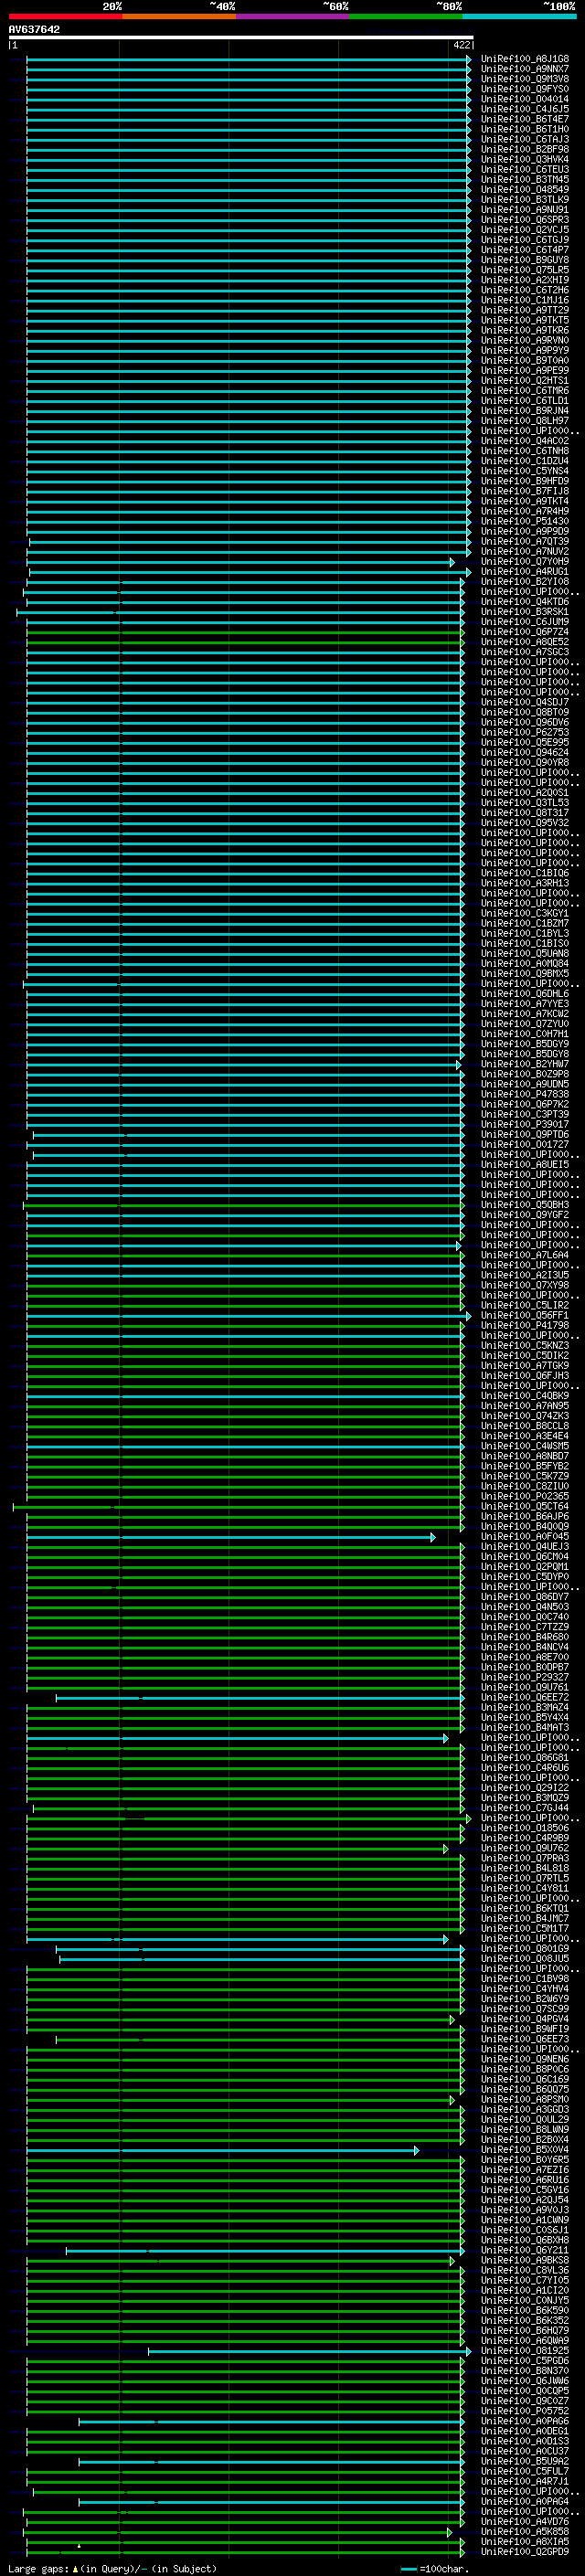This screenshot has height=2576, width=585.
Task: Select hit label UniRef100_Q2VCJ5
Action: pyautogui.click(x=525, y=230)
